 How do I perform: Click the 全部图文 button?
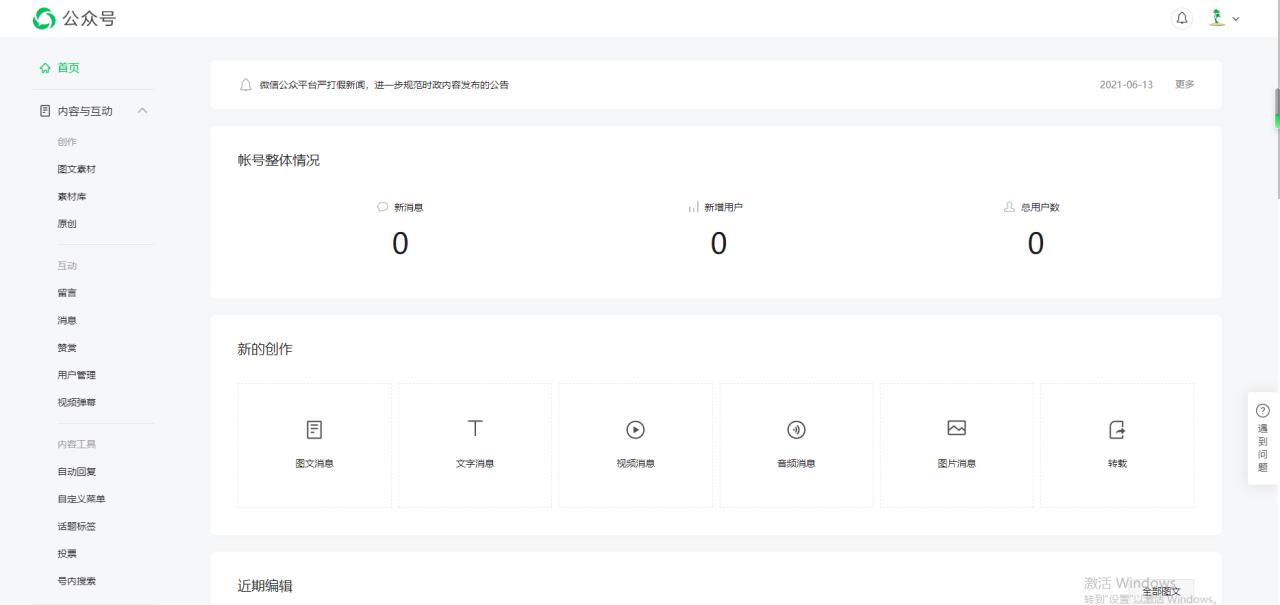(1161, 591)
